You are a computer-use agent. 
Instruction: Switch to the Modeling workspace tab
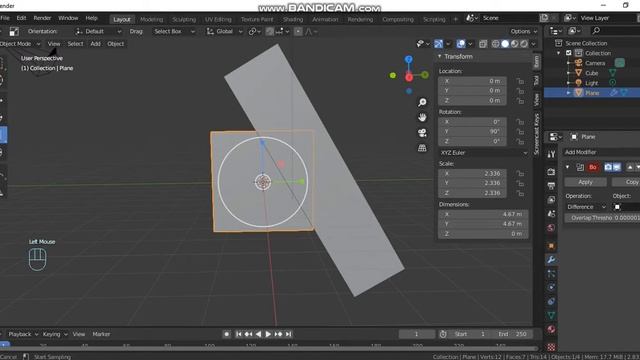point(151,19)
